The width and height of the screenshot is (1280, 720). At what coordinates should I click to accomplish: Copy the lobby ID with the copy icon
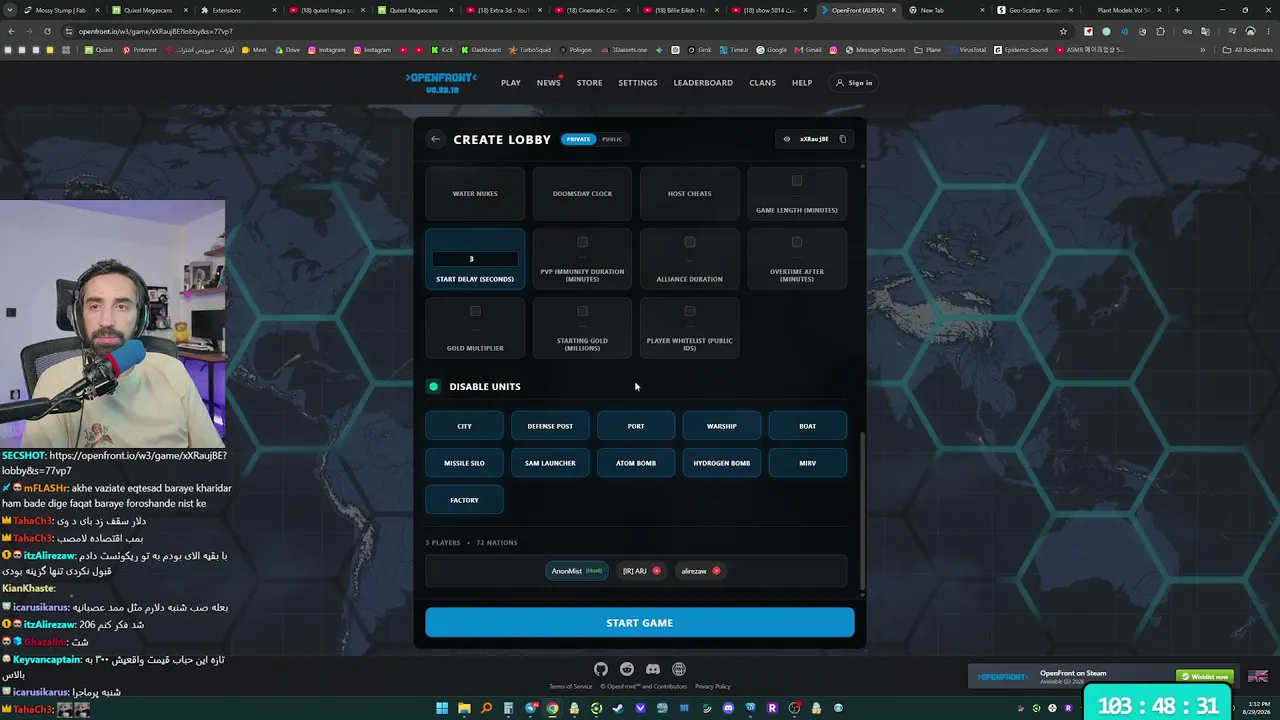(x=843, y=139)
